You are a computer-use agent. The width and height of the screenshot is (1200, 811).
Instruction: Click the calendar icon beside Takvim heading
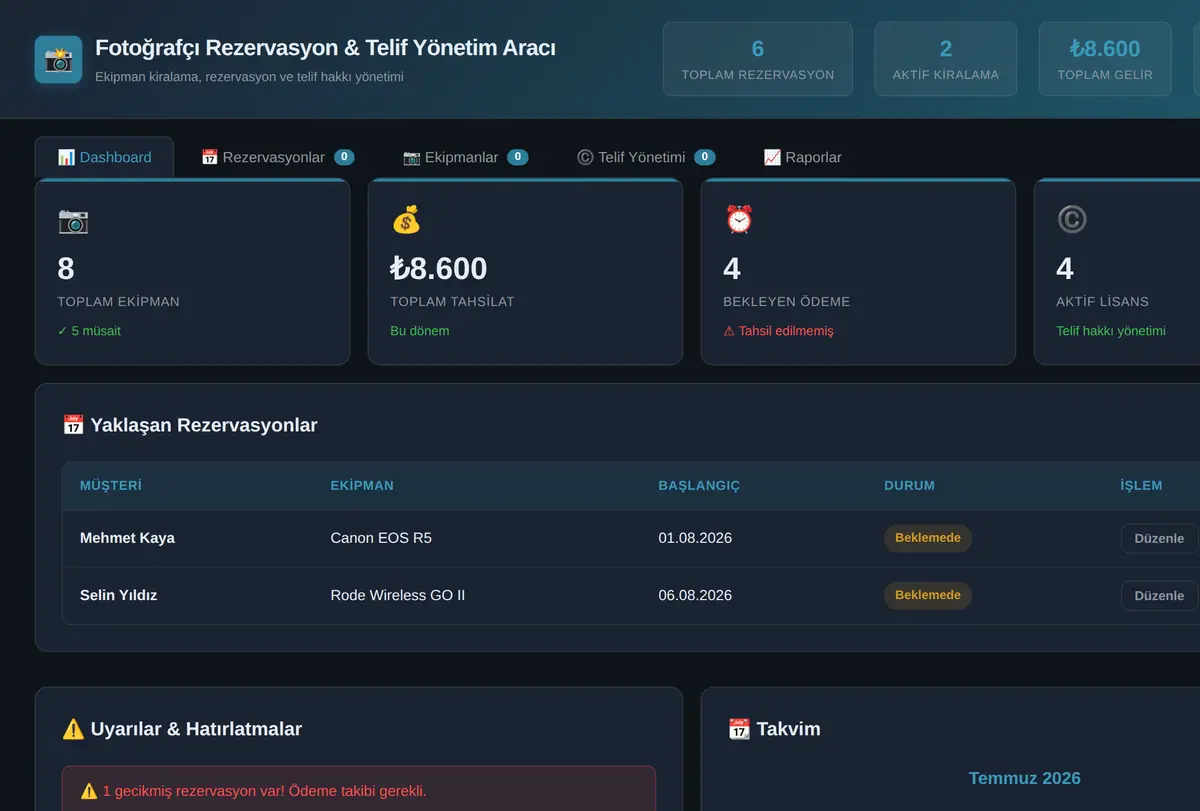click(x=739, y=729)
